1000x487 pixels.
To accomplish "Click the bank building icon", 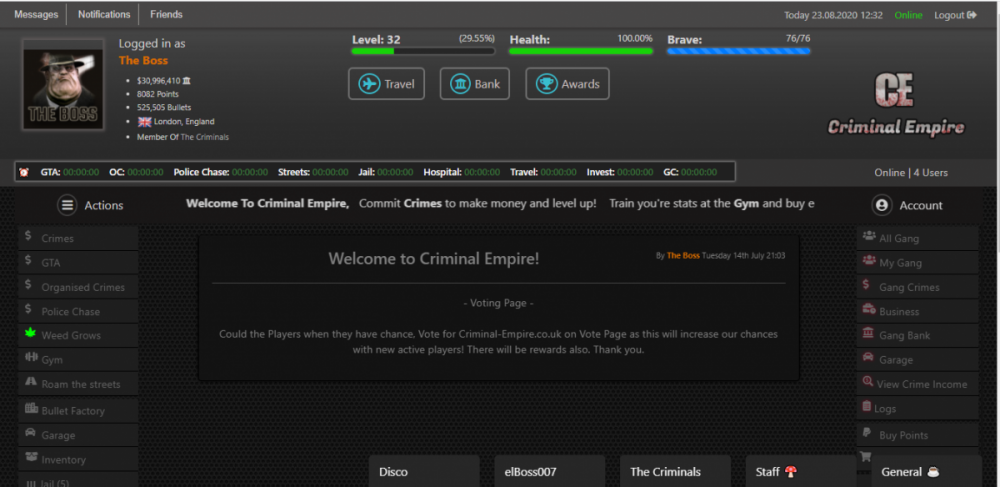I will click(x=460, y=84).
